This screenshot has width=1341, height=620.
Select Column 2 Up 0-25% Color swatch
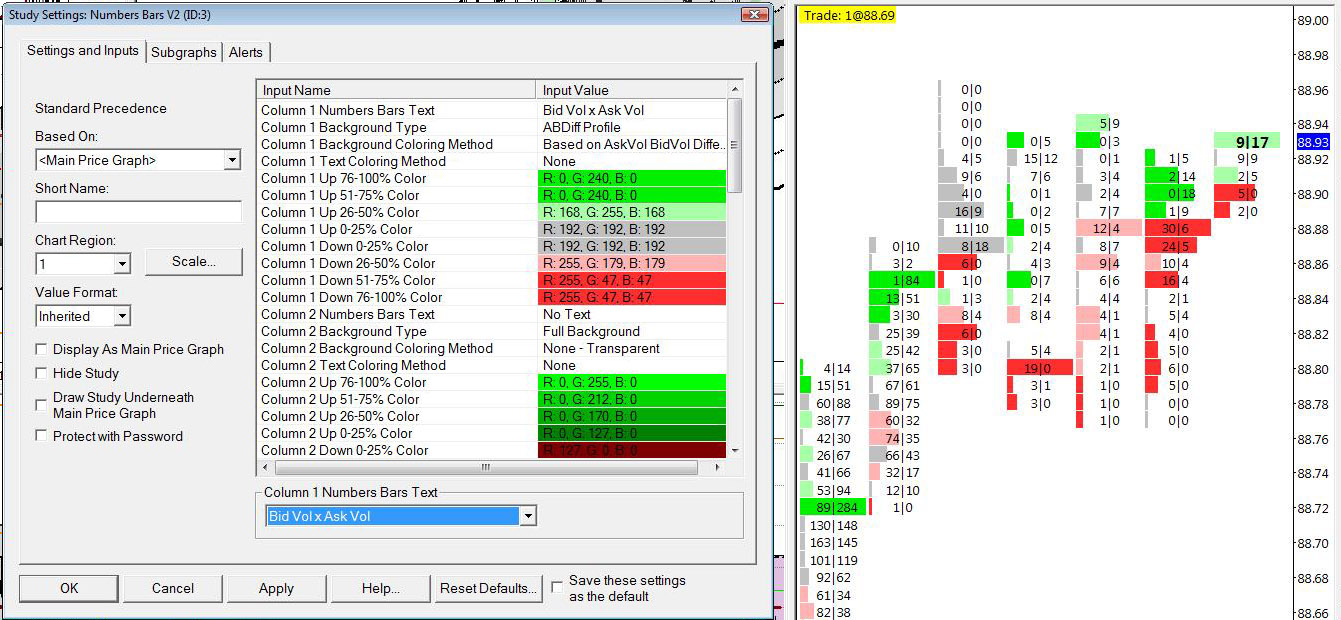(x=631, y=433)
